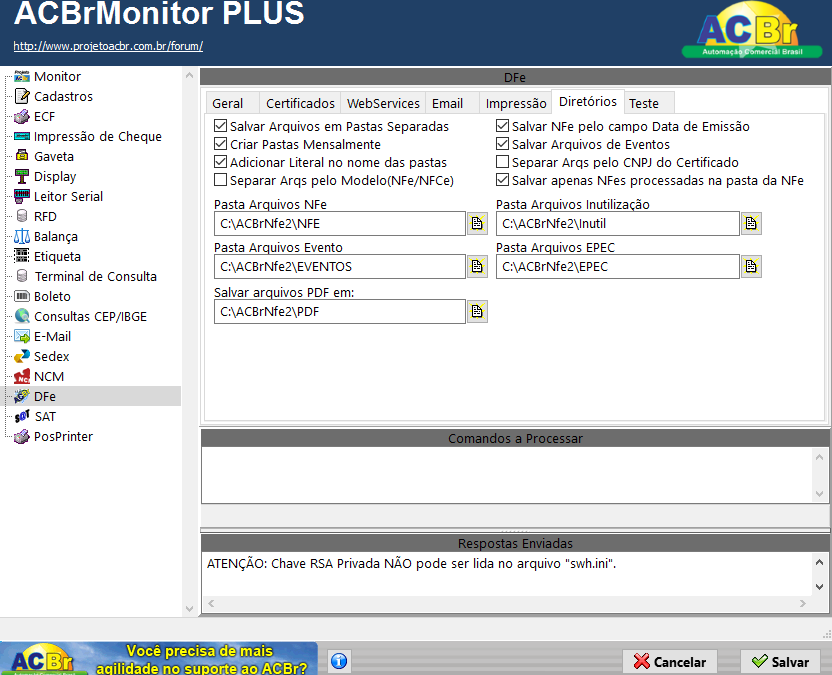Click the ATENÇÃO Chave RSA message
This screenshot has height=675, width=832.
tap(411, 564)
